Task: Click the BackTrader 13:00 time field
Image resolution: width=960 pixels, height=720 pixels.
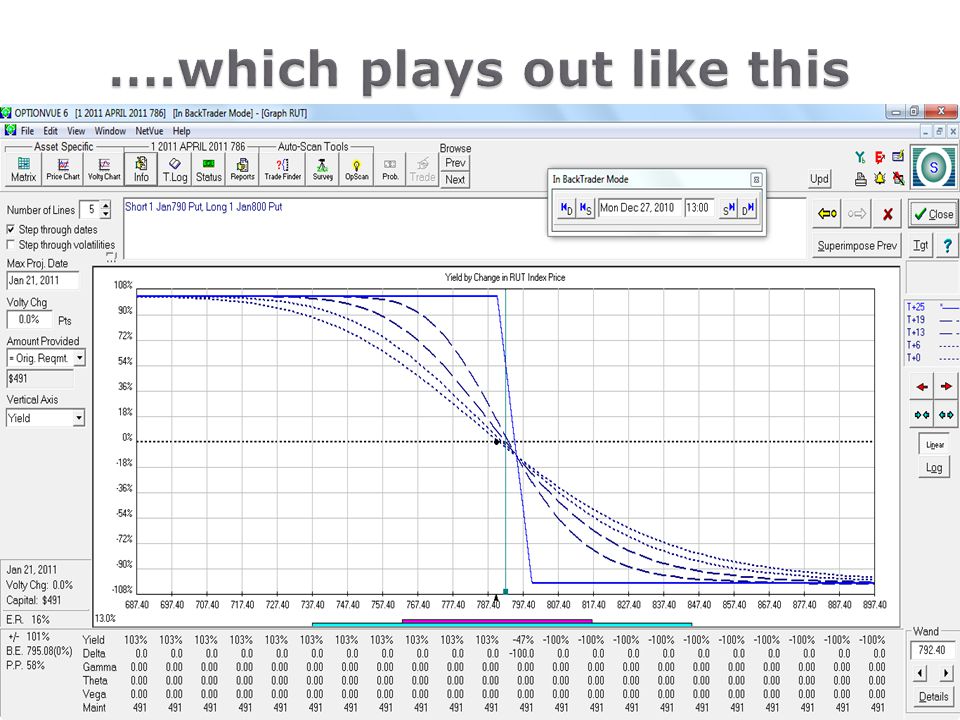Action: (699, 208)
